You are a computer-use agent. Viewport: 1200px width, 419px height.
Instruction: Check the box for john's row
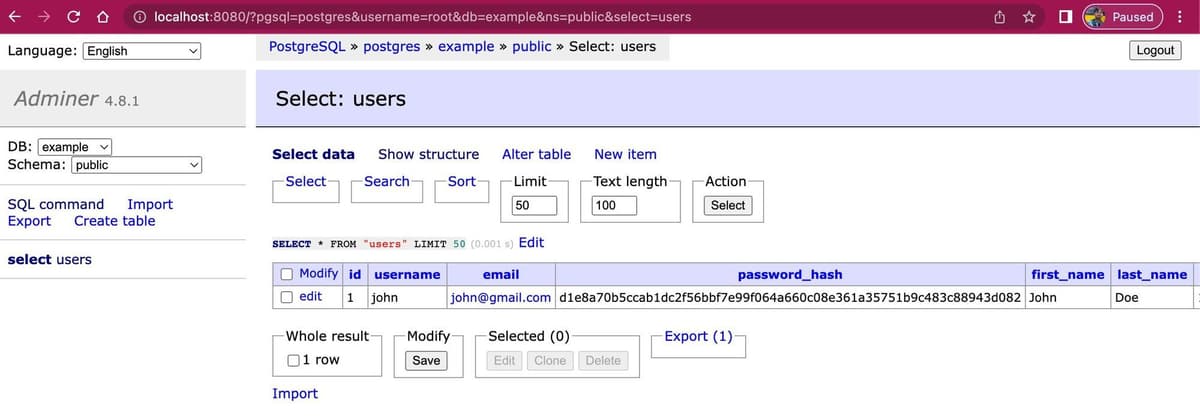click(287, 297)
